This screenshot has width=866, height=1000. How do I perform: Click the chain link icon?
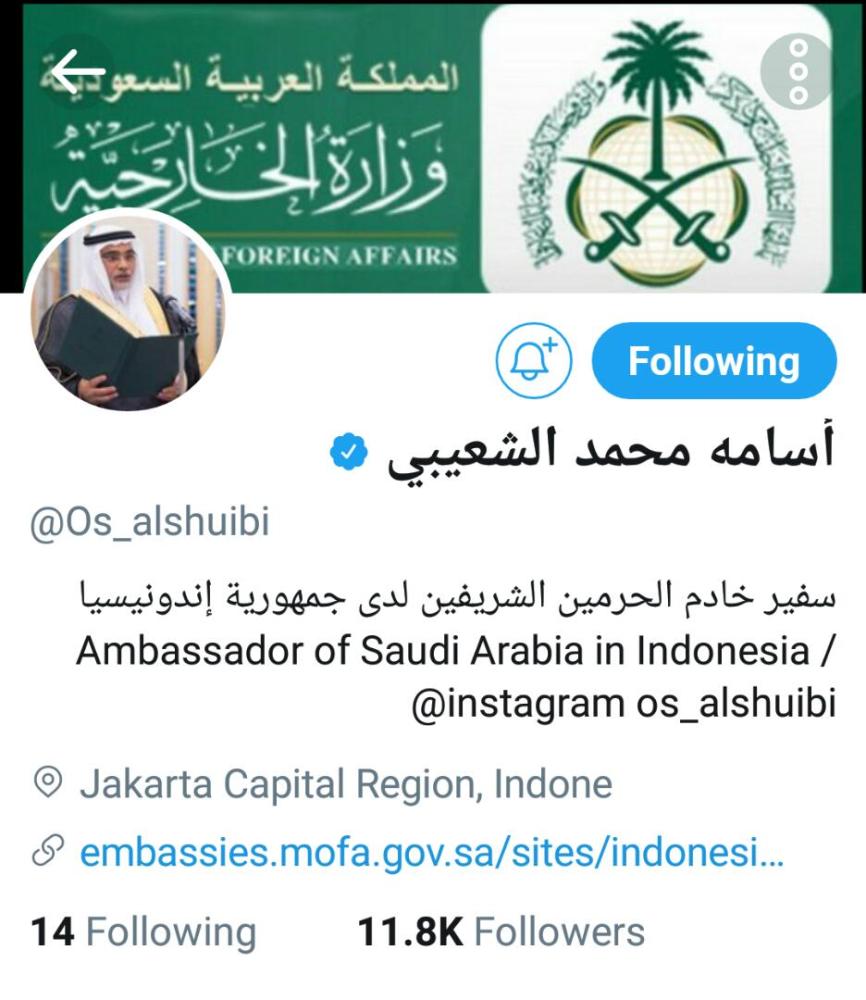[48, 850]
